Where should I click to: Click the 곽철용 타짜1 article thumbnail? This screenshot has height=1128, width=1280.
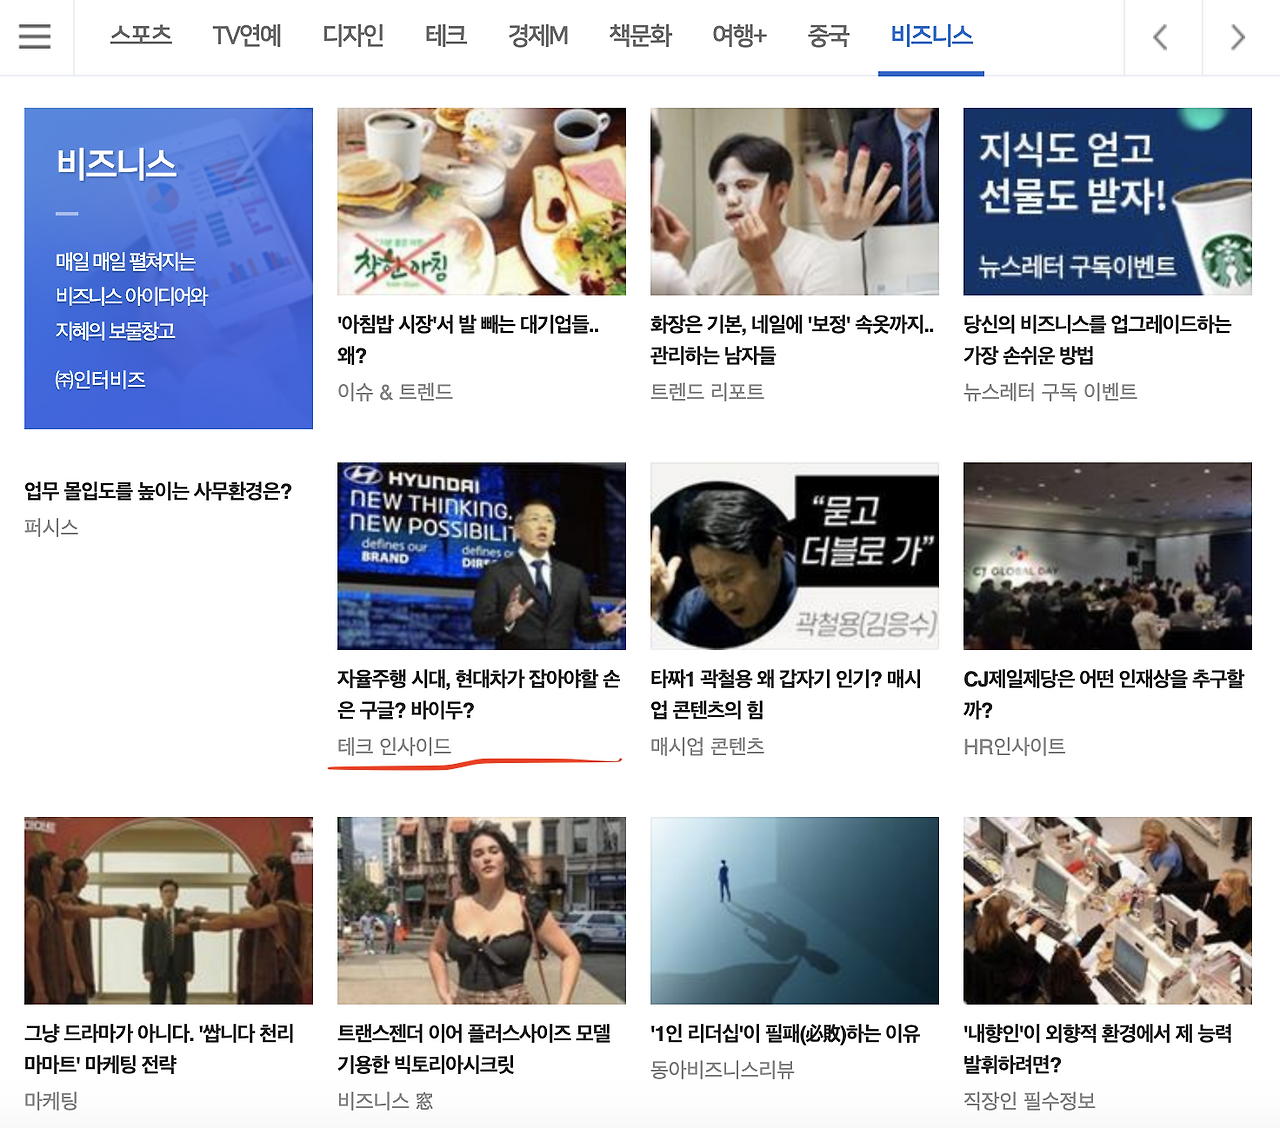point(794,556)
